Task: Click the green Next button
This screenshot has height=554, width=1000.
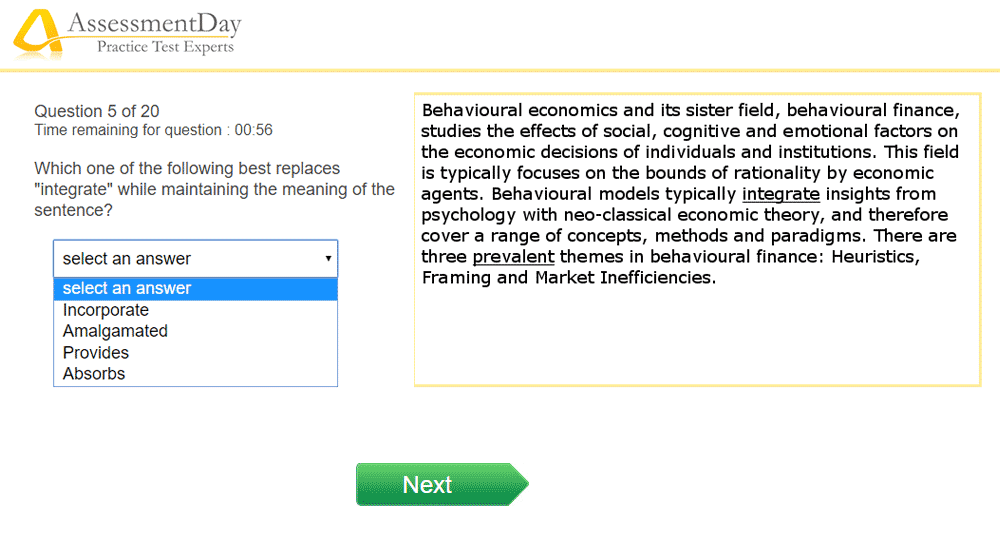Action: [442, 485]
